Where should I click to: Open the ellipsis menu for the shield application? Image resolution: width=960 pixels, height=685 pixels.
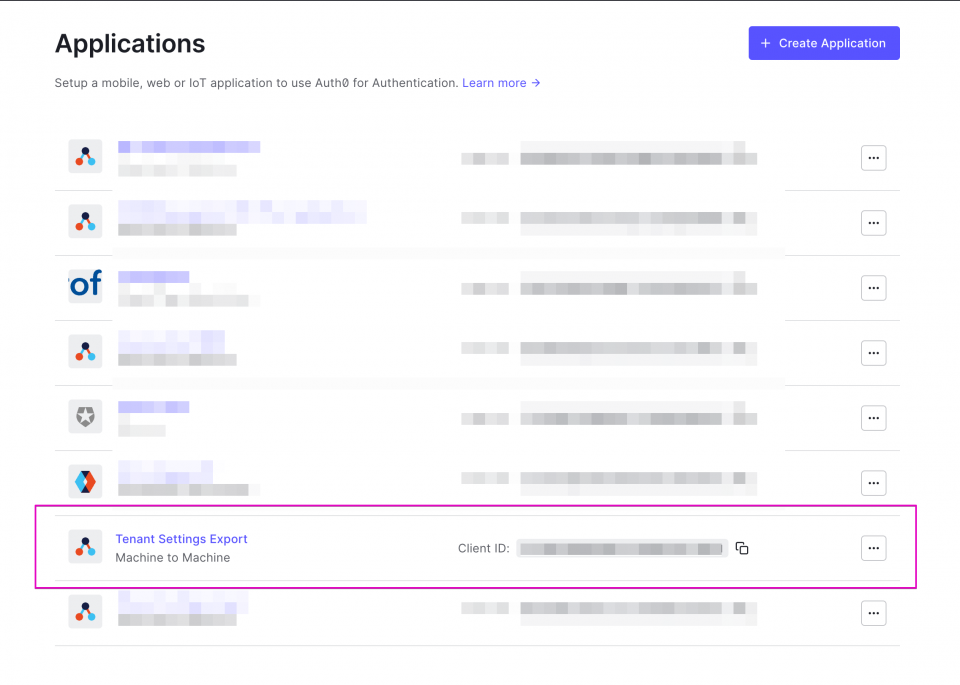[873, 417]
